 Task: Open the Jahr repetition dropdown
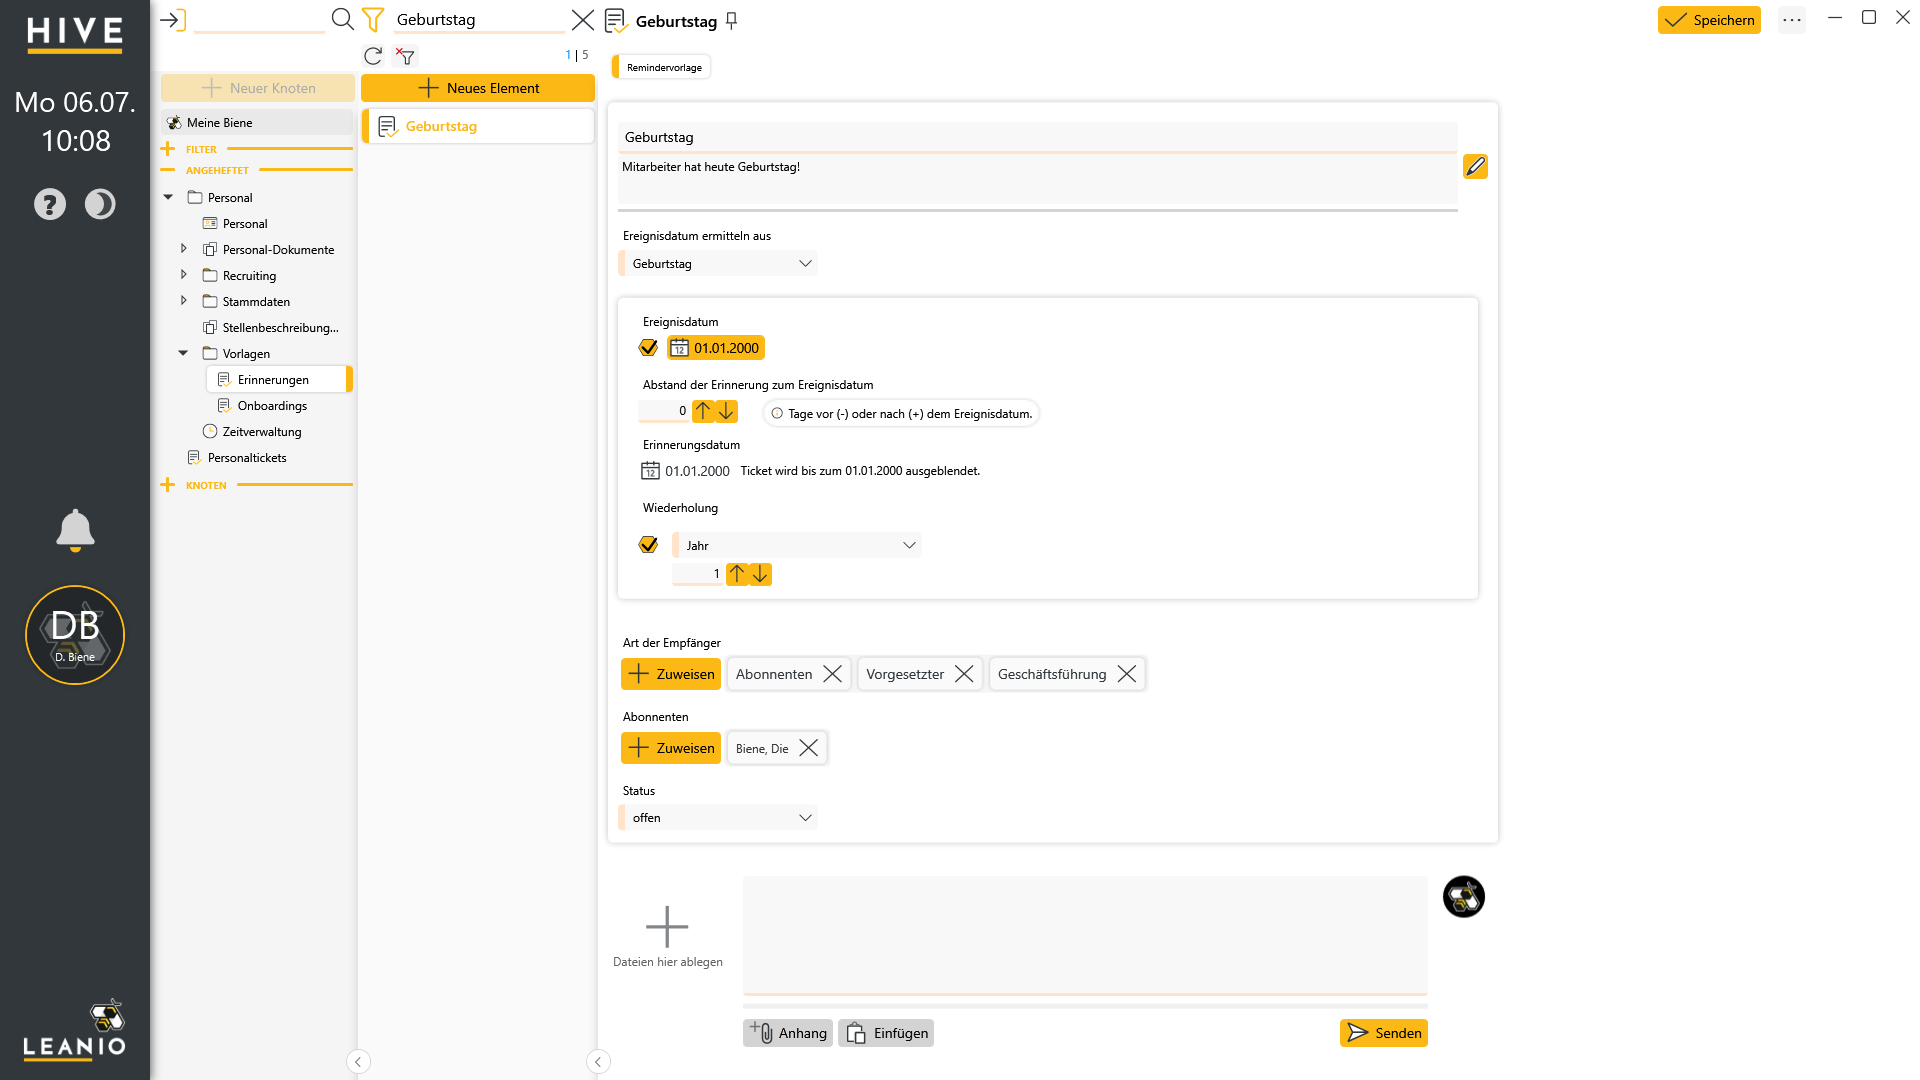(x=796, y=546)
